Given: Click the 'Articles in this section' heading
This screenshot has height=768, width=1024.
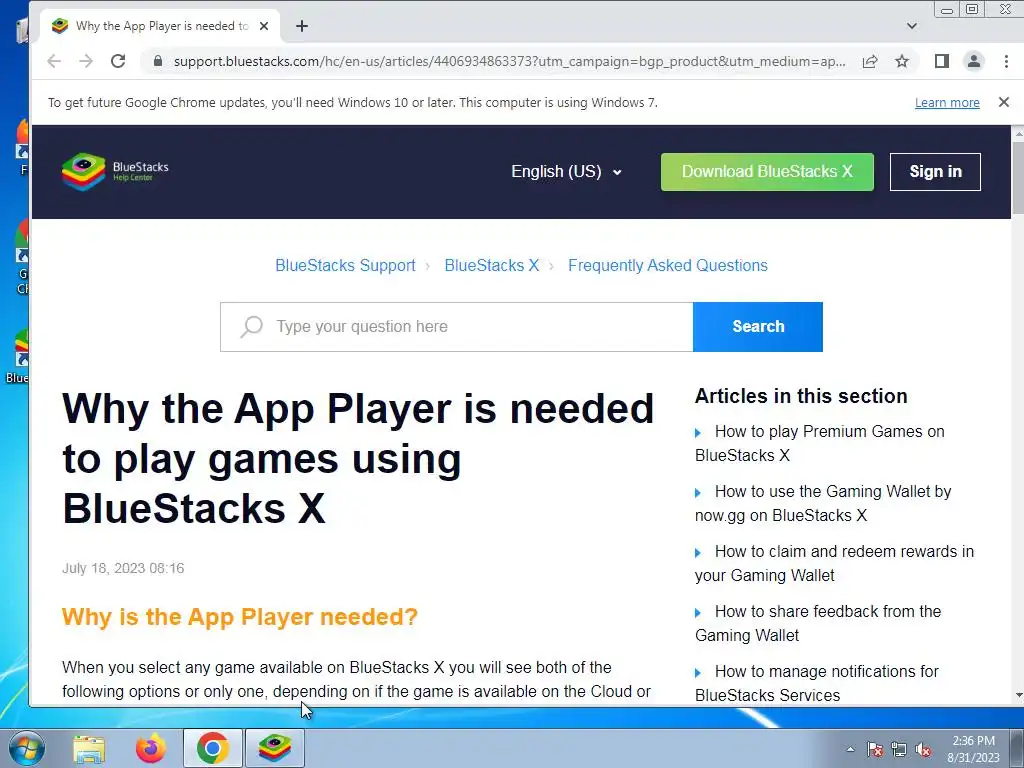Looking at the screenshot, I should 801,396.
